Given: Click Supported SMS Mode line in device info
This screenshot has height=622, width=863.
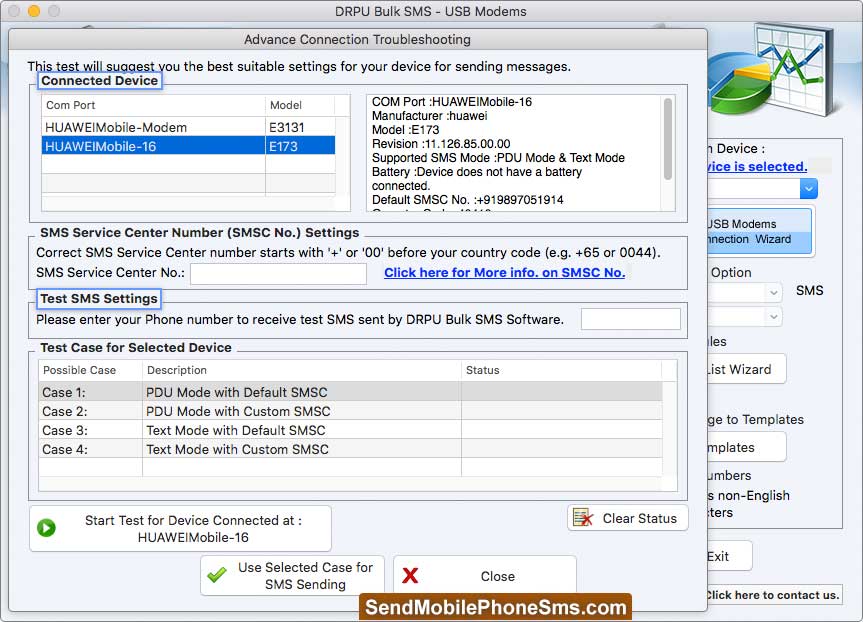Looking at the screenshot, I should click(x=498, y=158).
